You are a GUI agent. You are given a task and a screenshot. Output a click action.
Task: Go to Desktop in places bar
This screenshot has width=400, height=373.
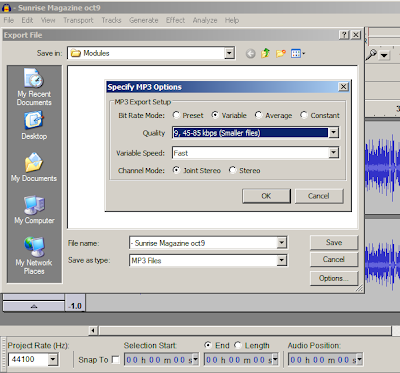point(34,126)
